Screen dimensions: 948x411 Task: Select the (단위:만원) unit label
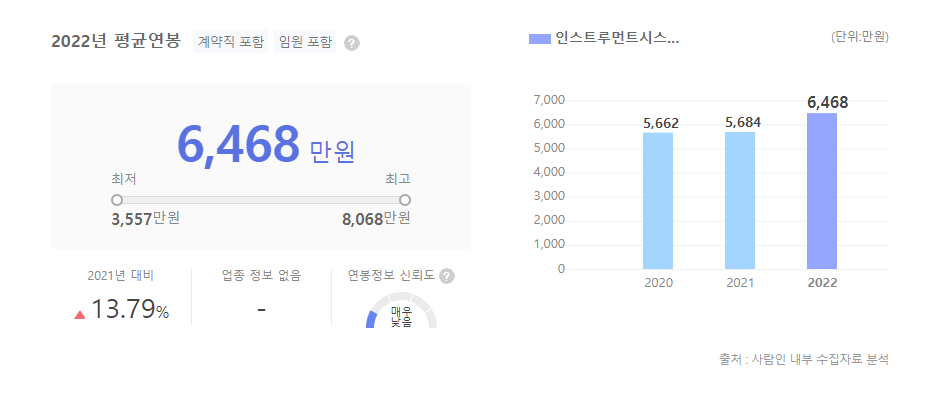click(x=860, y=36)
